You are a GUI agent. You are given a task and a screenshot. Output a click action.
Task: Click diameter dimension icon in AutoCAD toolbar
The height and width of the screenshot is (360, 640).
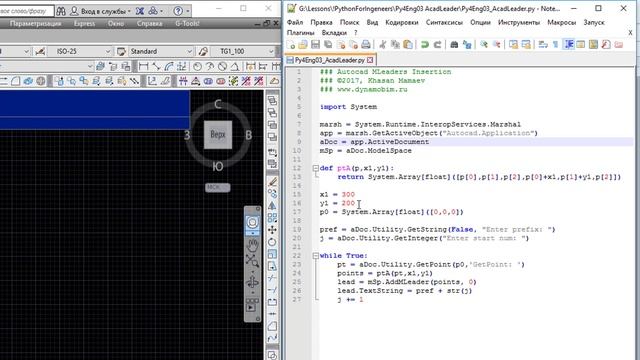coord(222,66)
